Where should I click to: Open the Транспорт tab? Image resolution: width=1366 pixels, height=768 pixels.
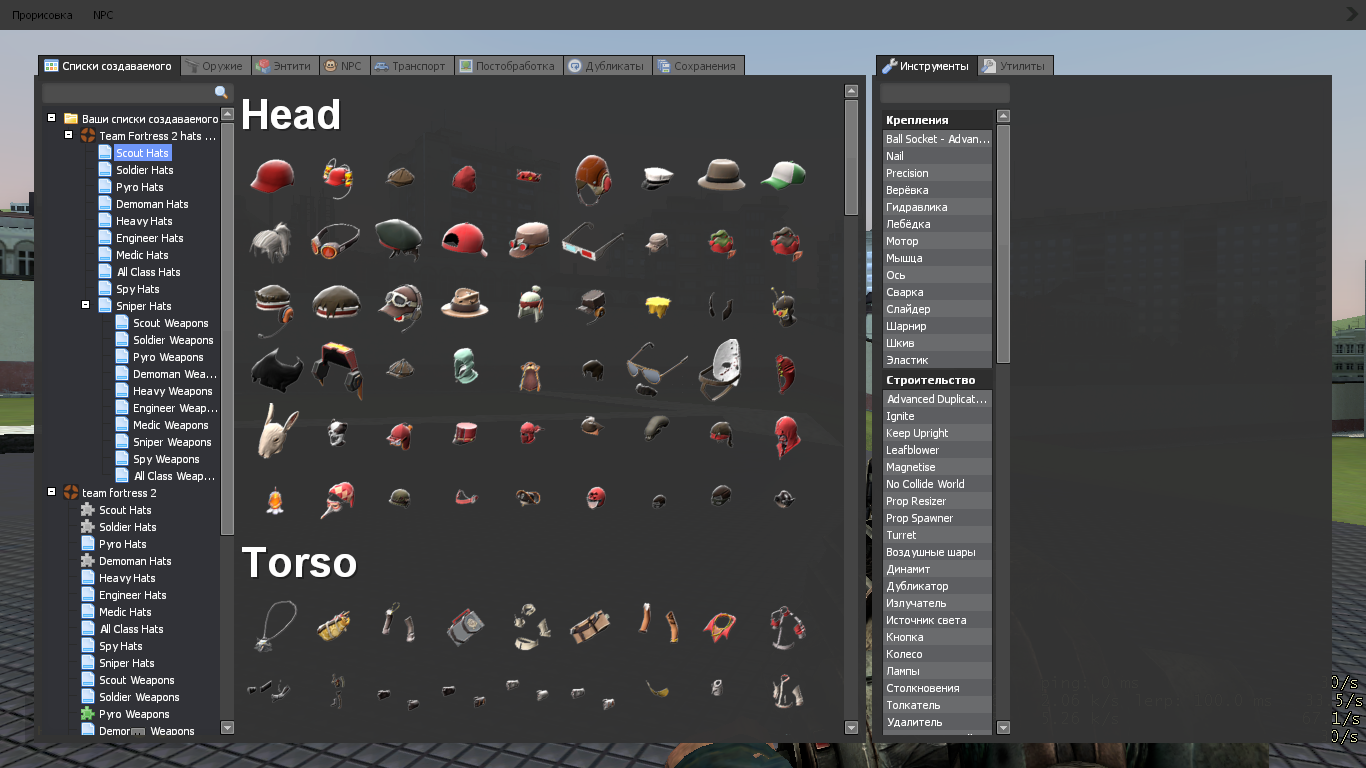pos(410,66)
